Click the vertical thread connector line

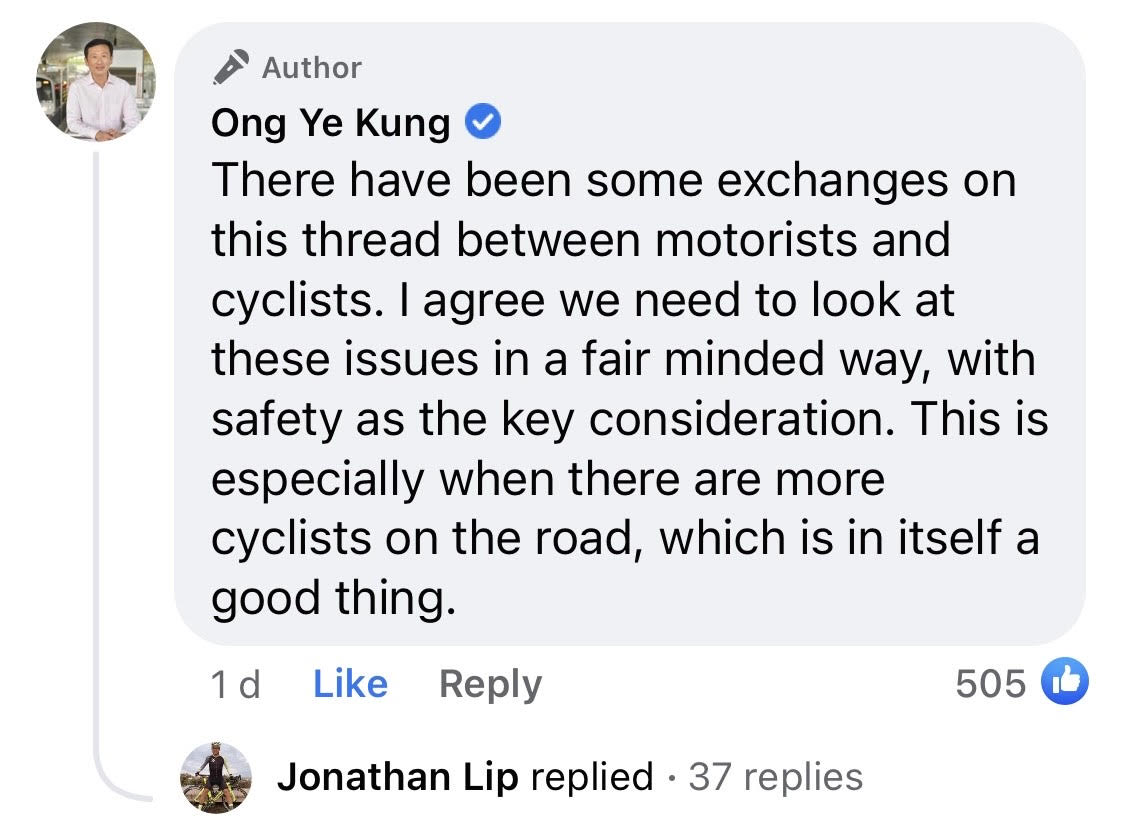(x=97, y=450)
